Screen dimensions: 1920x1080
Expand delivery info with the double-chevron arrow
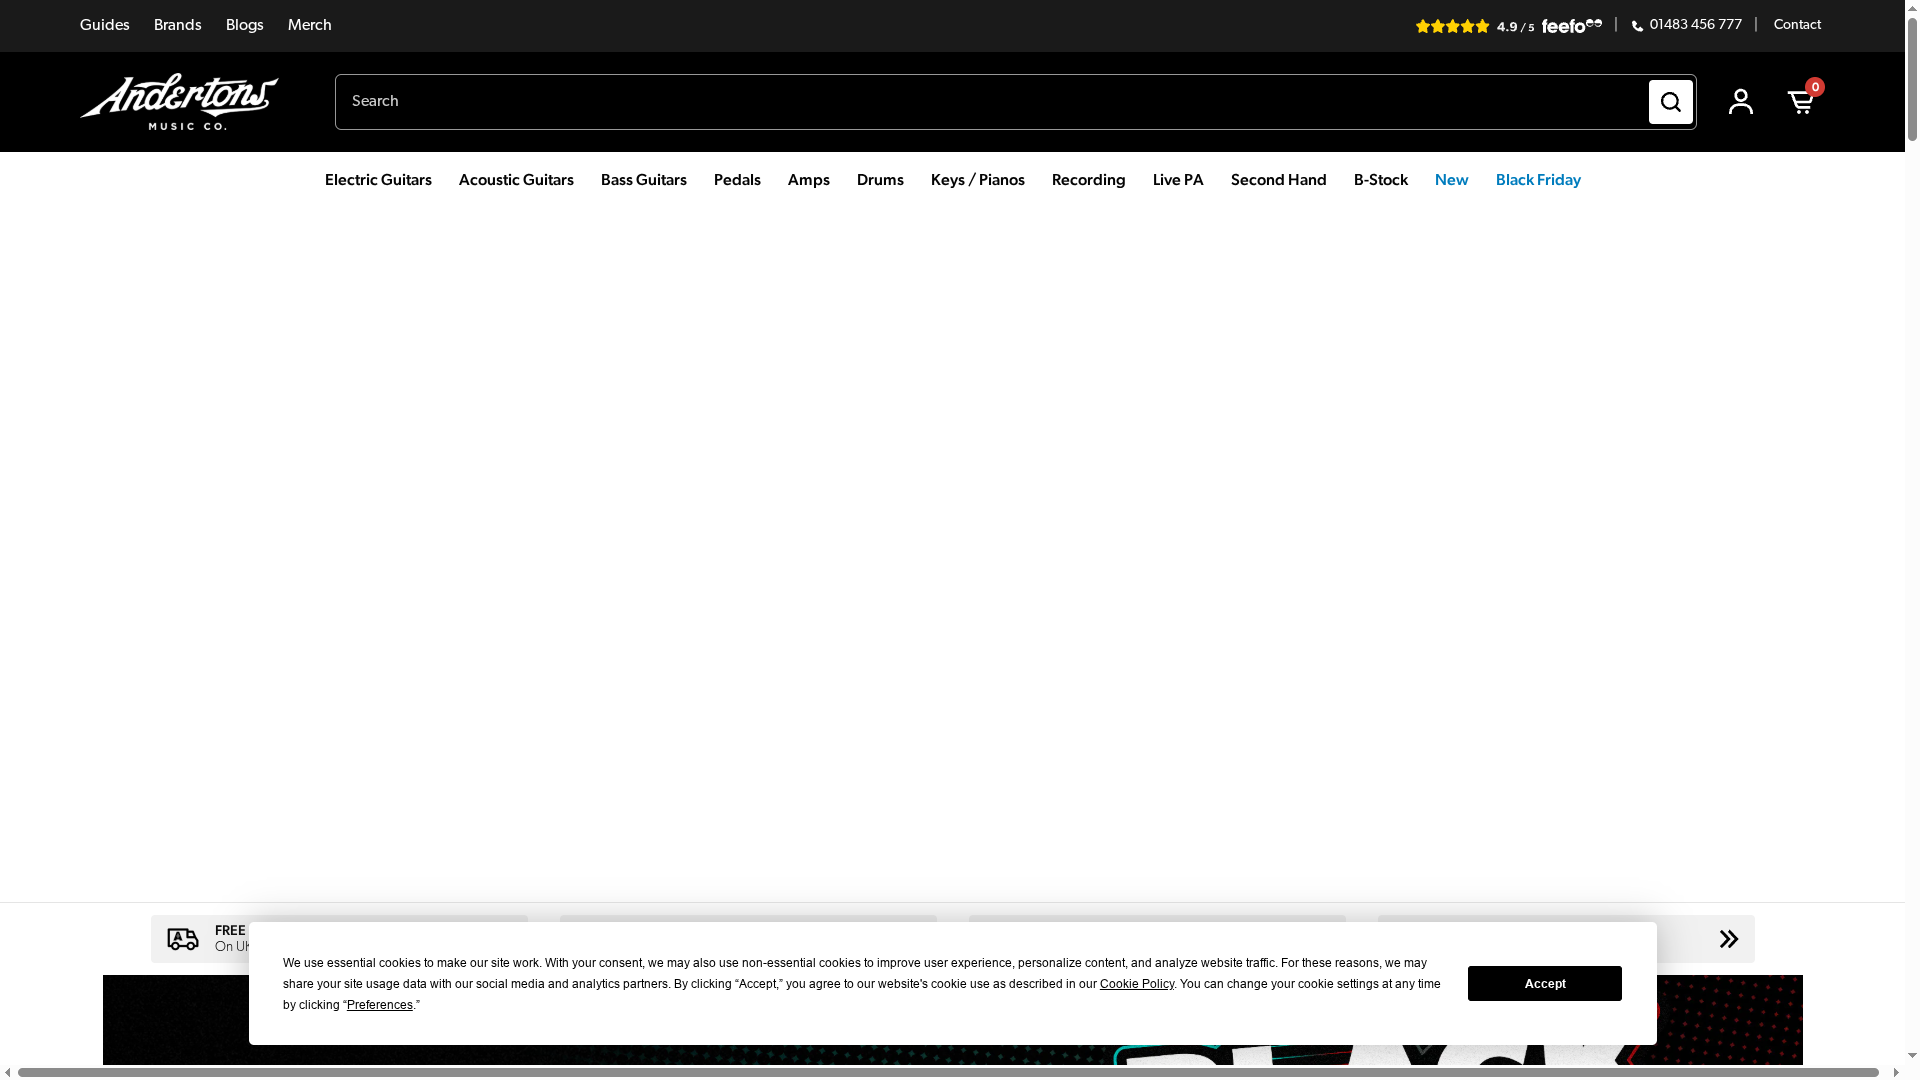[x=1728, y=939]
